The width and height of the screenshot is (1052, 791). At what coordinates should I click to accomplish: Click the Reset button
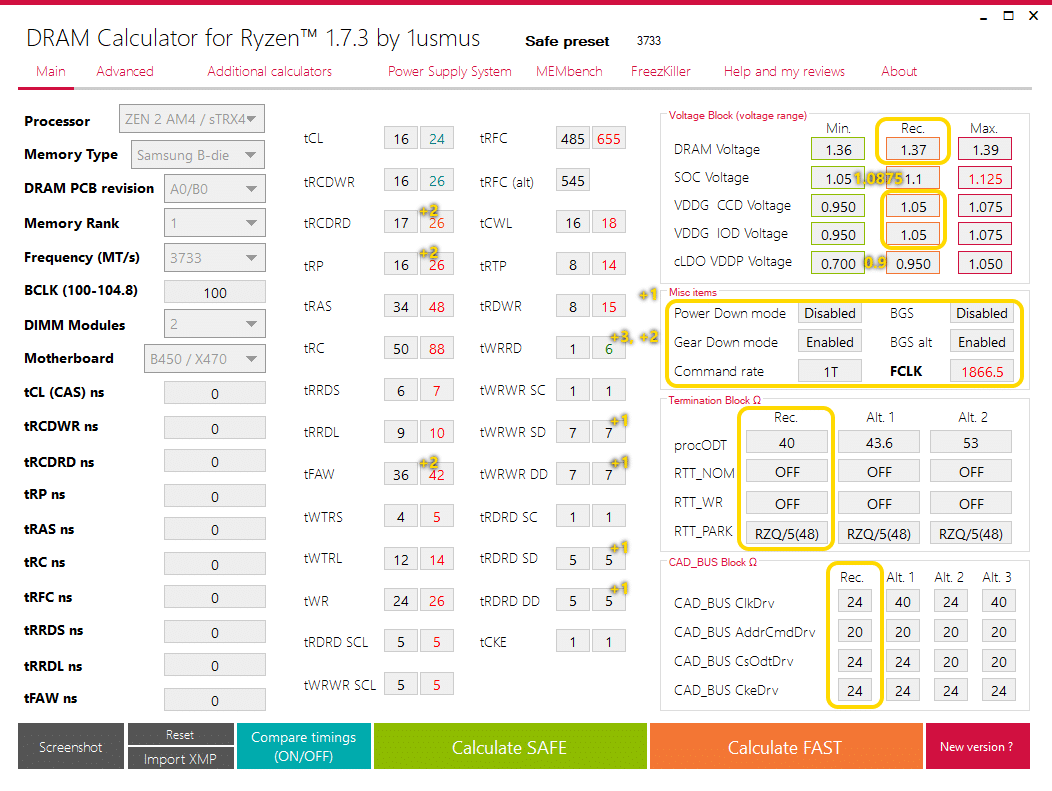click(180, 734)
